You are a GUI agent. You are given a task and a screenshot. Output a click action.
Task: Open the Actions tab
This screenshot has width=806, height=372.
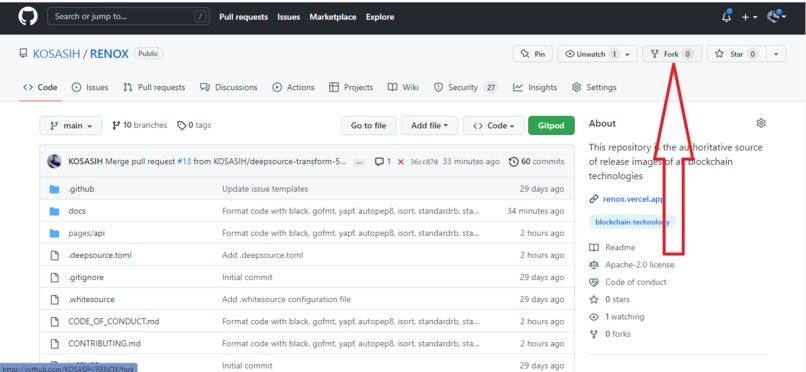[x=293, y=87]
